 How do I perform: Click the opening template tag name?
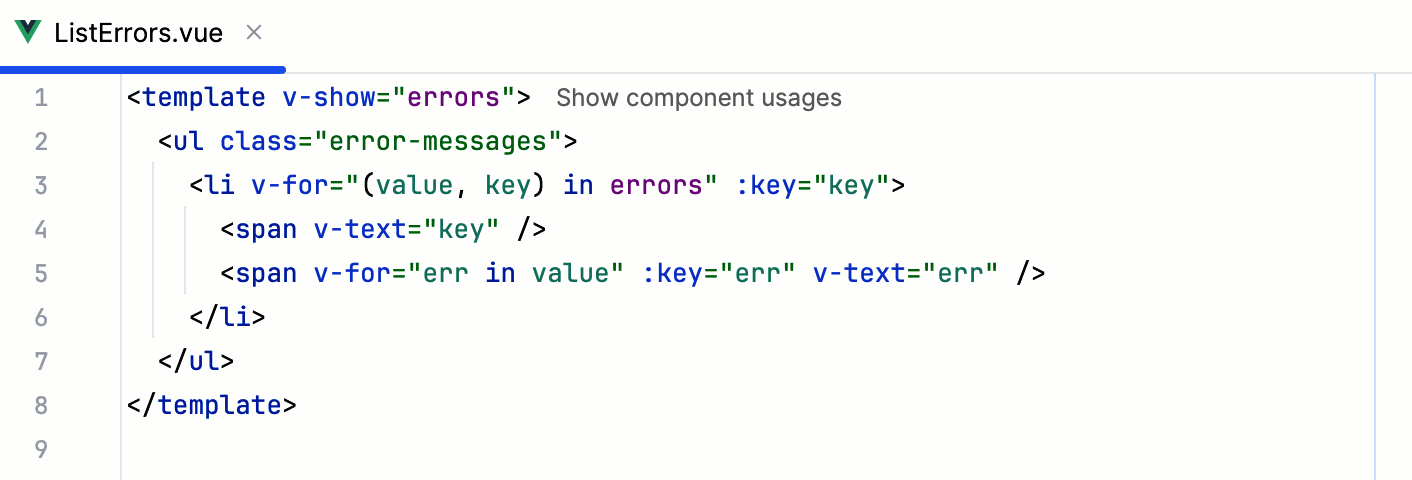203,98
